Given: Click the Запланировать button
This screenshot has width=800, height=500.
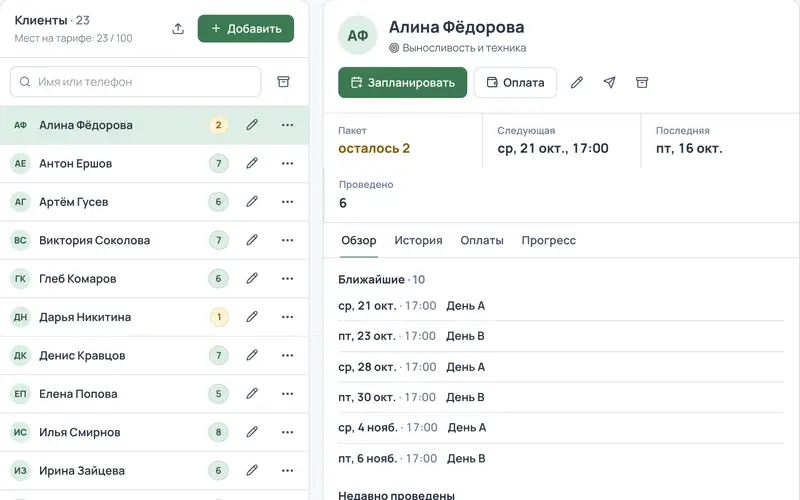Looking at the screenshot, I should click(x=403, y=82).
